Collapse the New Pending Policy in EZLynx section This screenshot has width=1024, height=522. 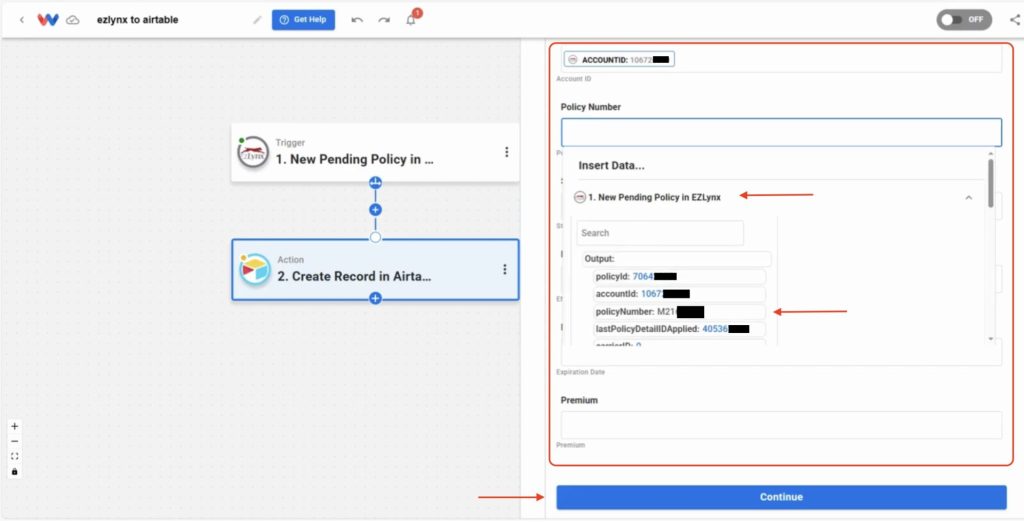tap(968, 197)
